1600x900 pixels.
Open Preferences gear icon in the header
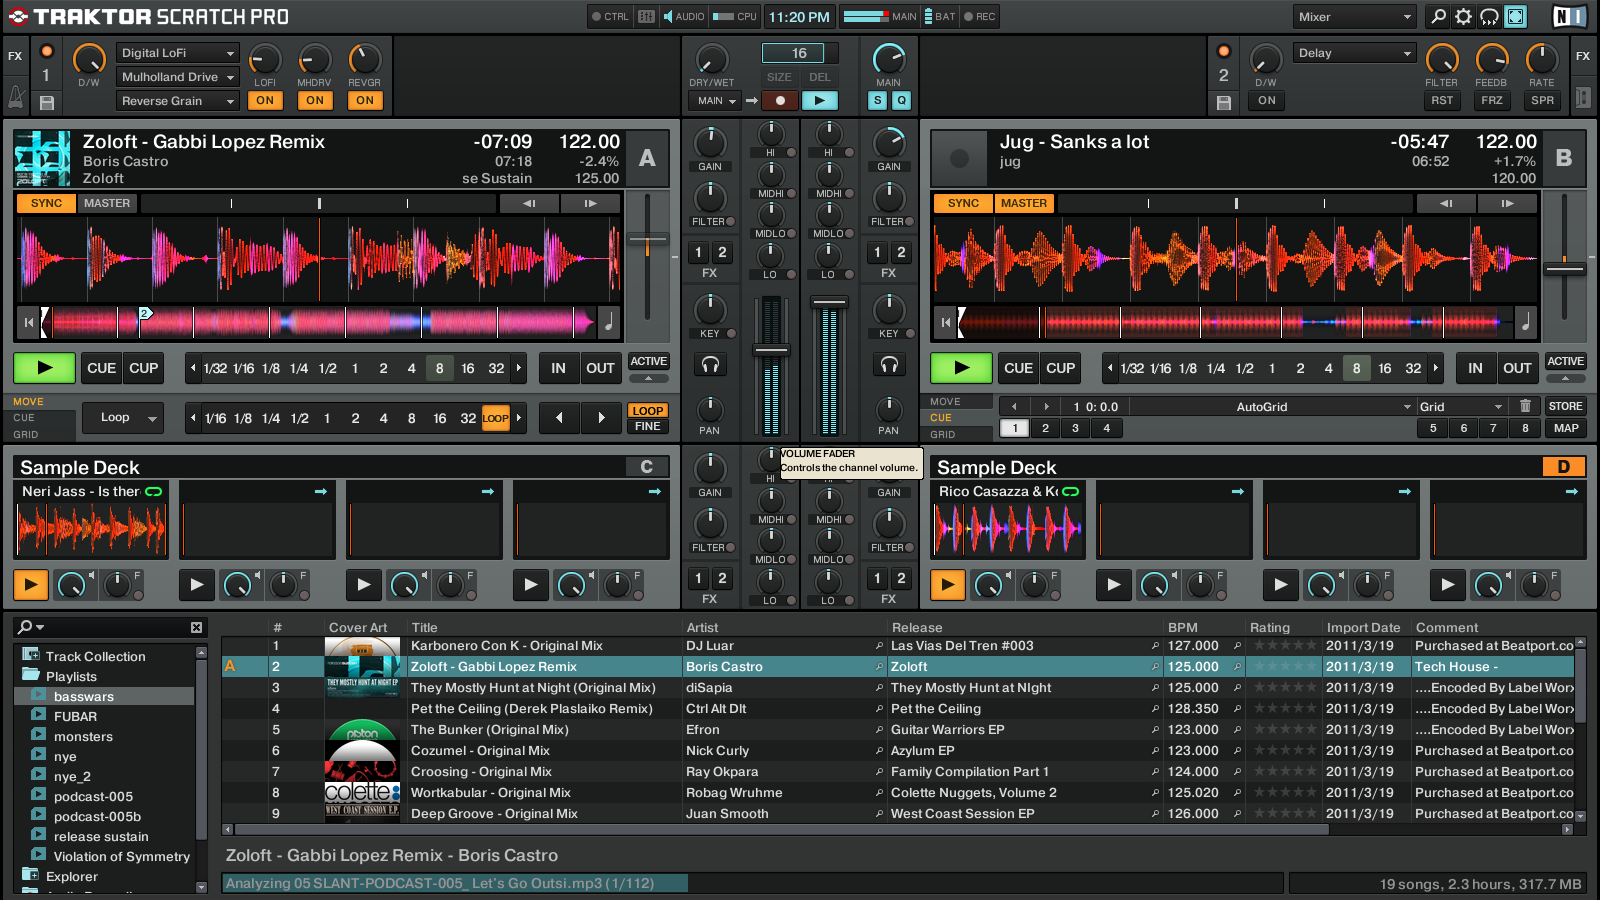(x=1464, y=16)
